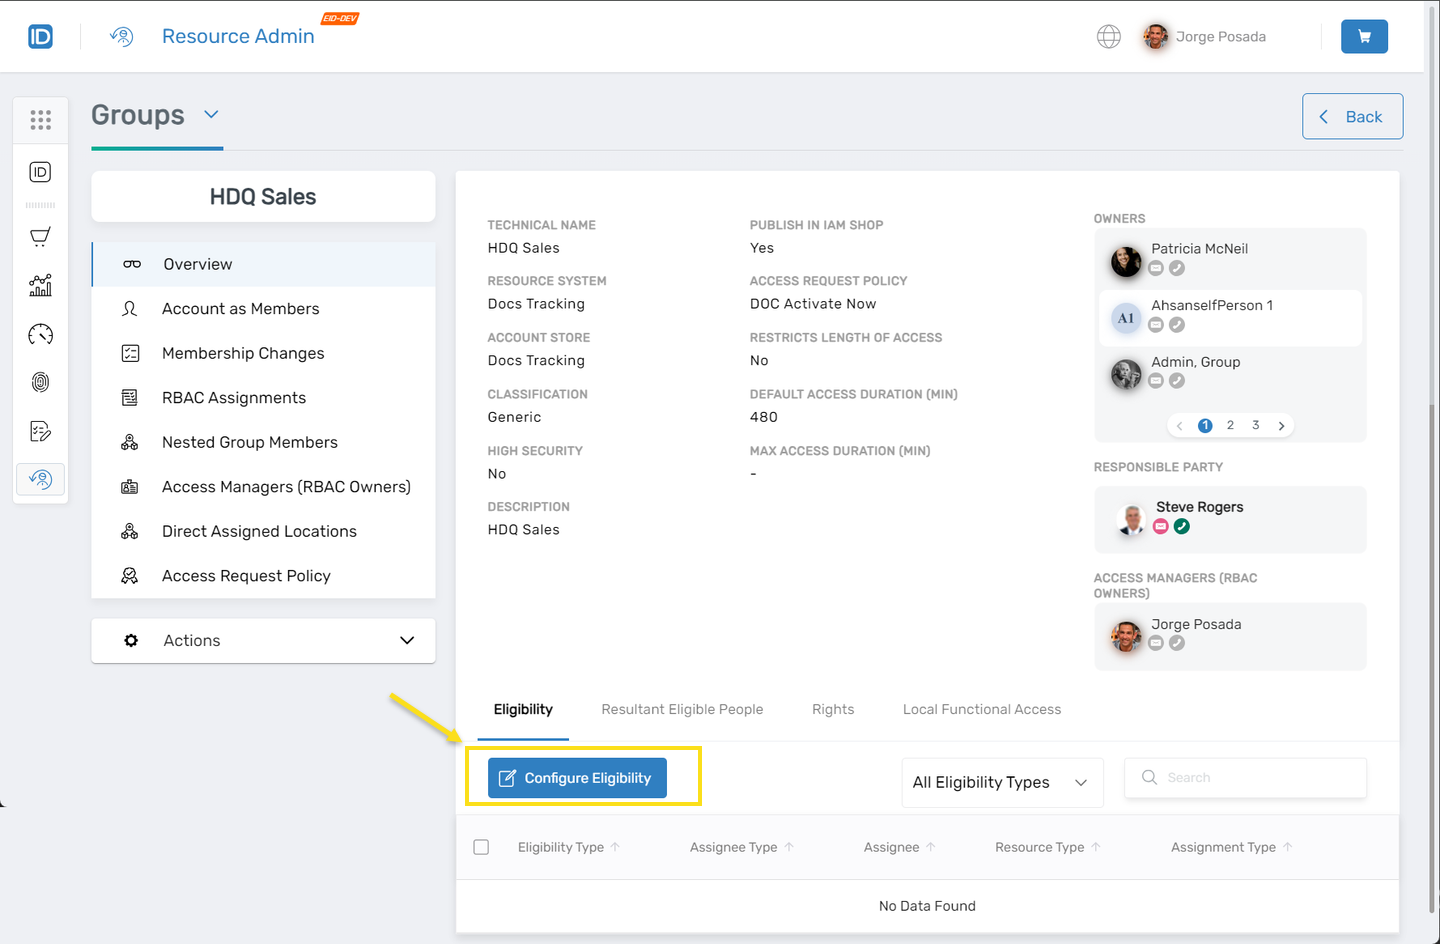Open Membership Changes in side menu
The height and width of the screenshot is (944, 1440).
coord(243,353)
